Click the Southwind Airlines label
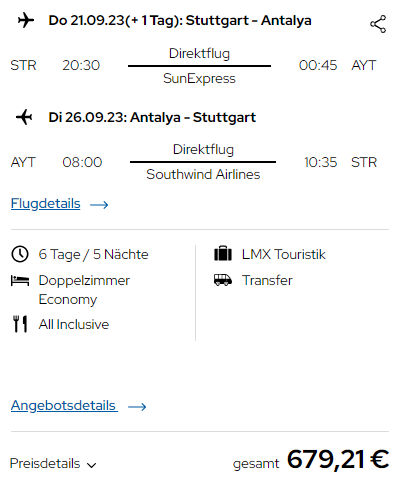This screenshot has width=394, height=489. pyautogui.click(x=203, y=174)
